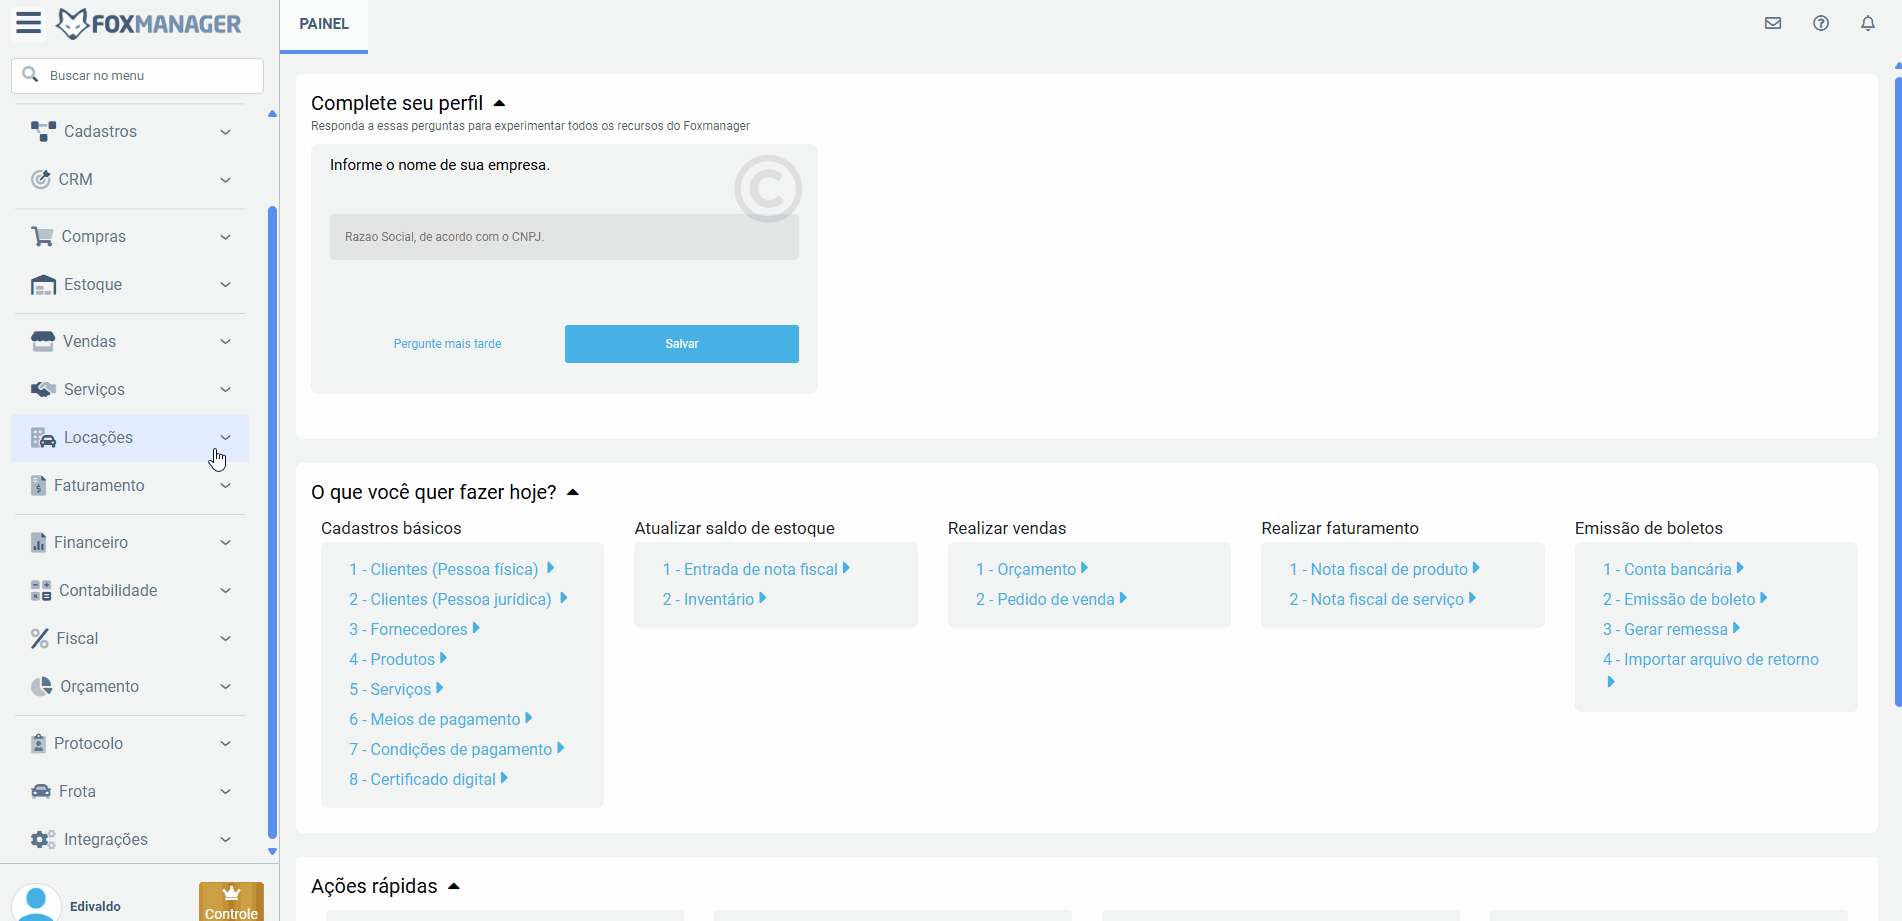Viewport: 1902px width, 921px height.
Task: Select the PAINEL tab
Action: pos(324,24)
